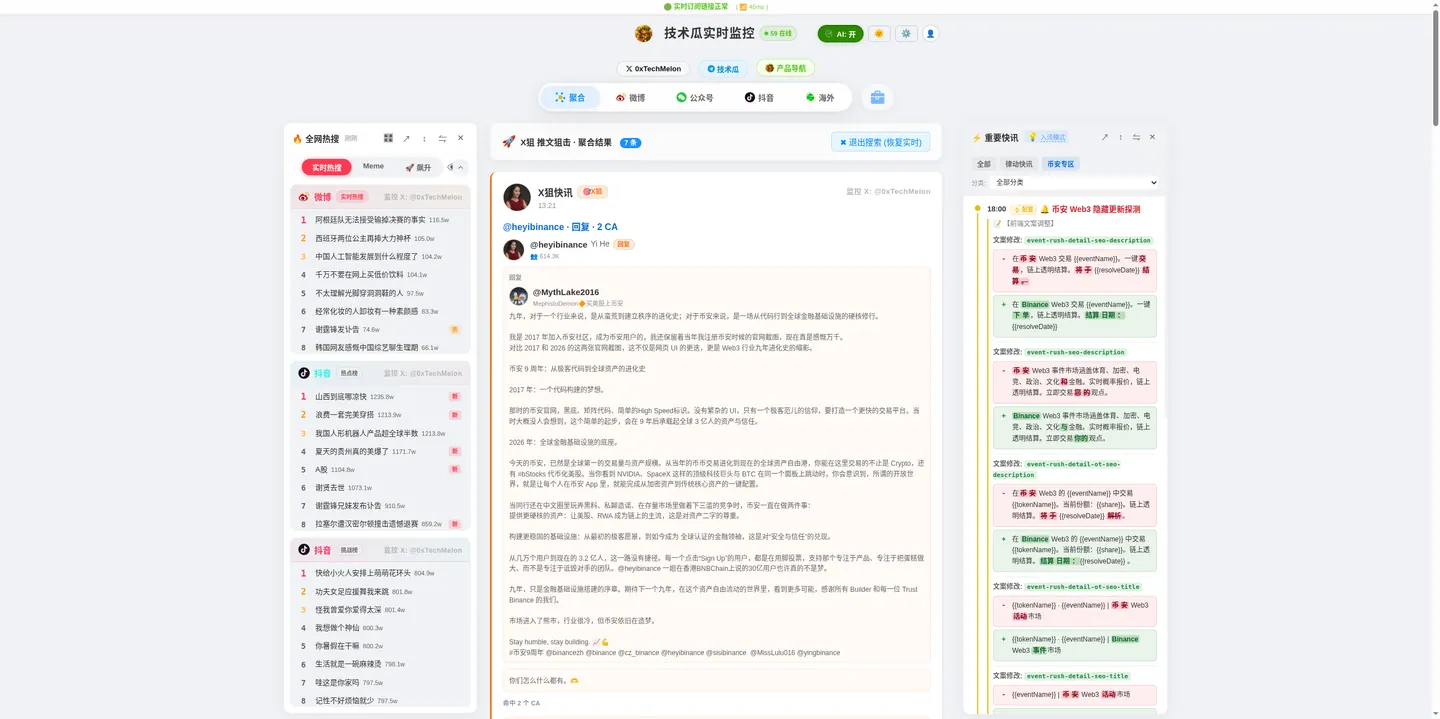Open @heyibinance · 回复 · 2 CA link
The image size is (1440, 719).
(x=560, y=227)
